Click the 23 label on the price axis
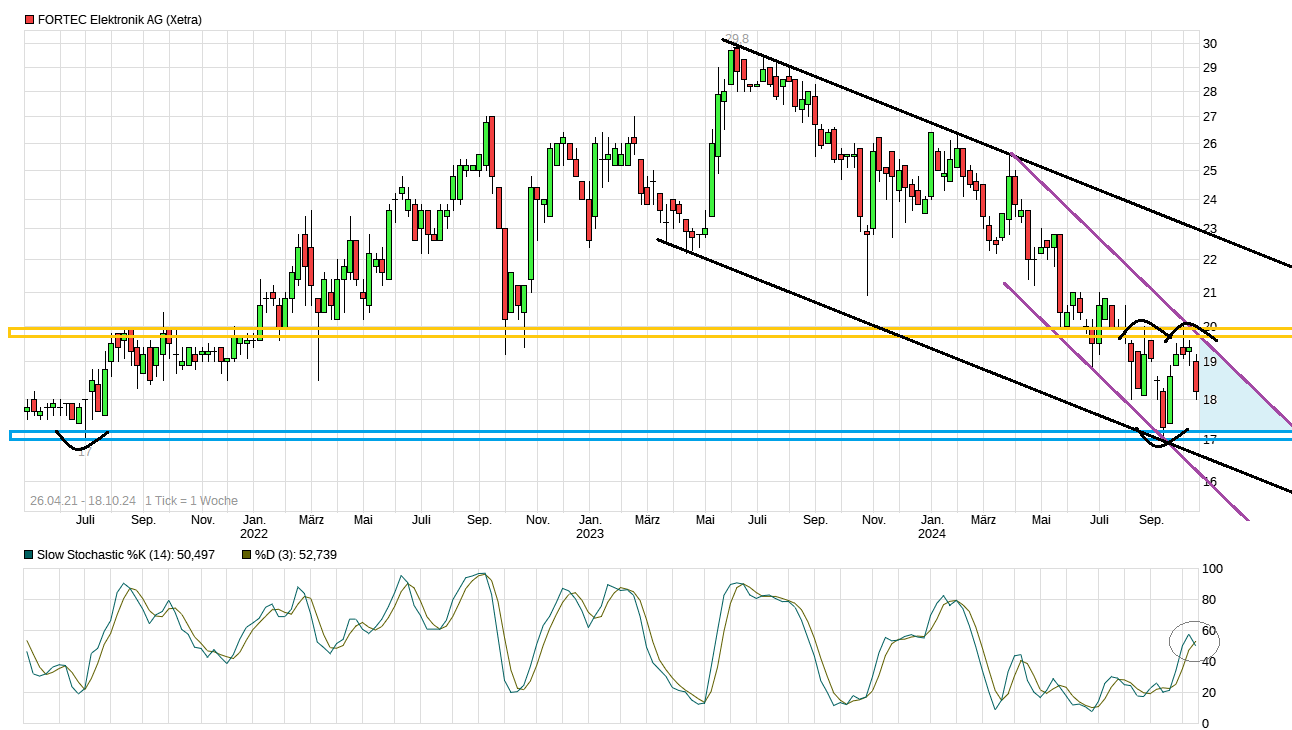 click(x=1210, y=229)
